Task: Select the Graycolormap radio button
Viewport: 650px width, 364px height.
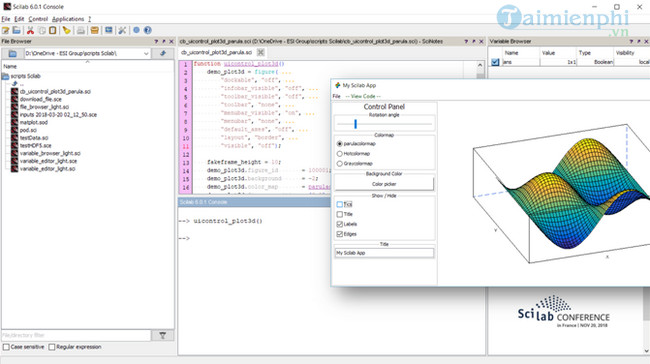Action: pyautogui.click(x=340, y=164)
